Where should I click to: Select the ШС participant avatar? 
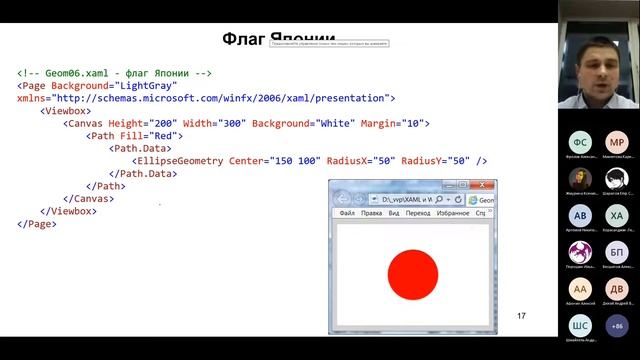point(580,326)
